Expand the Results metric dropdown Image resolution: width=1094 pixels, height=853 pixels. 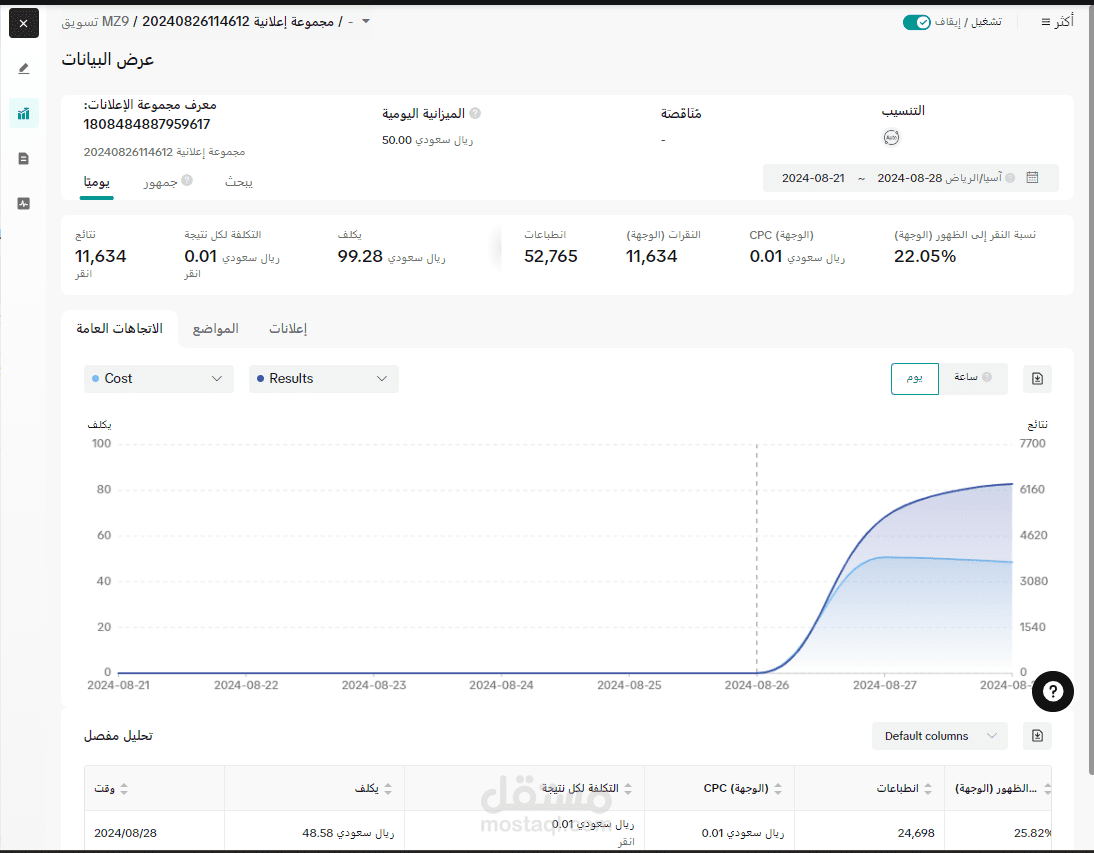point(324,379)
